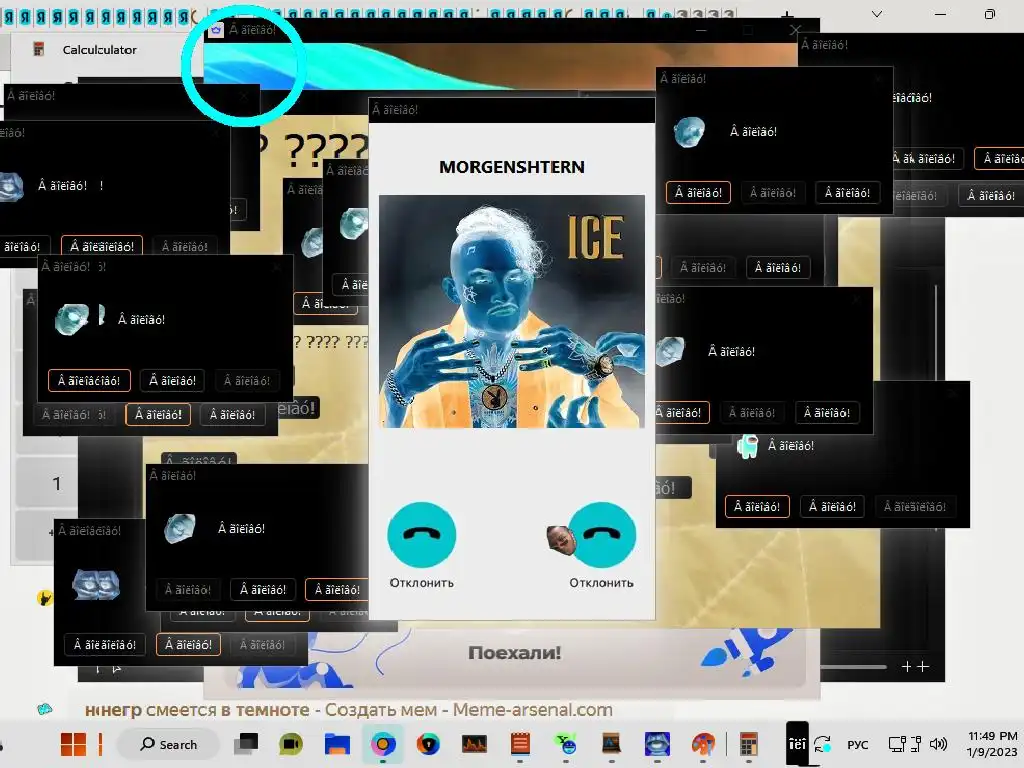The width and height of the screenshot is (1024, 768).
Task: Open the orange lion browser icon on the taskbar
Action: 428,744
